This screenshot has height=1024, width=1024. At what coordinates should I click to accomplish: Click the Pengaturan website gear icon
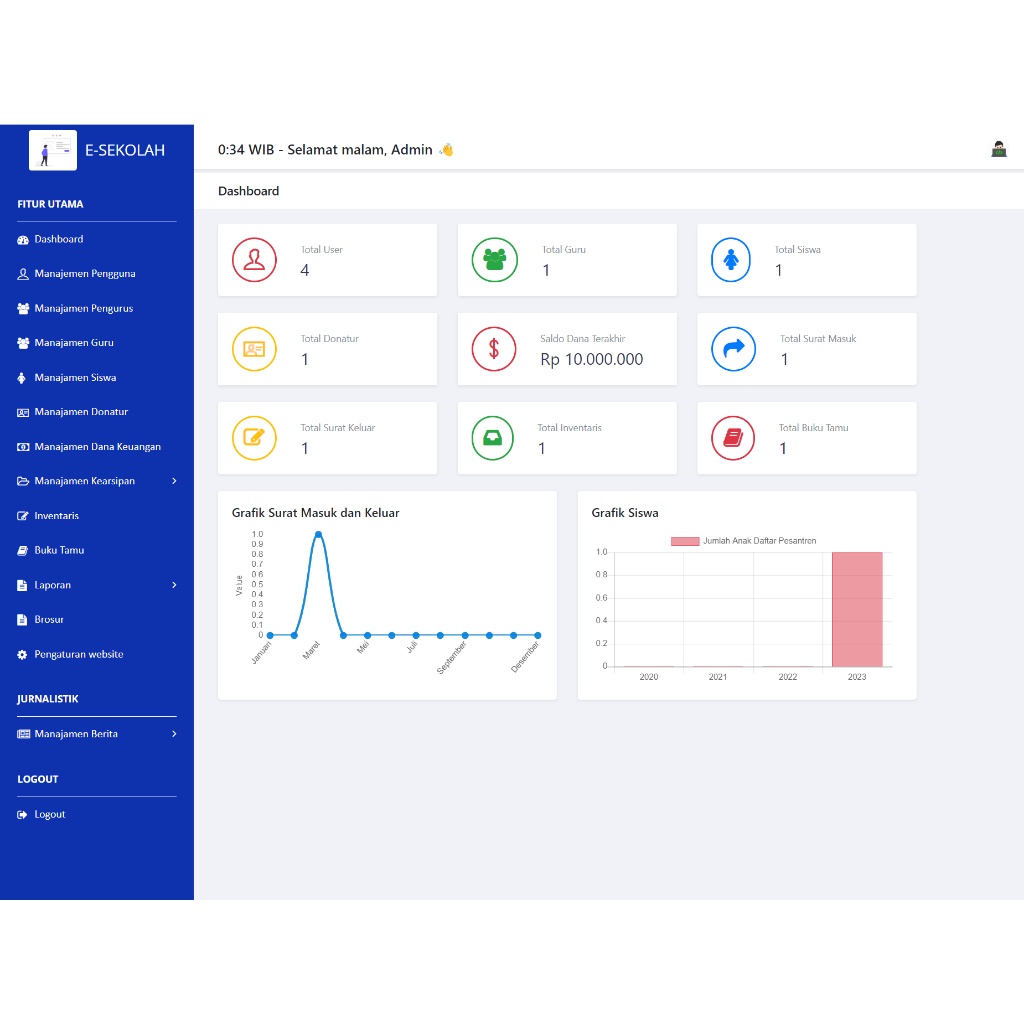pyautogui.click(x=22, y=654)
